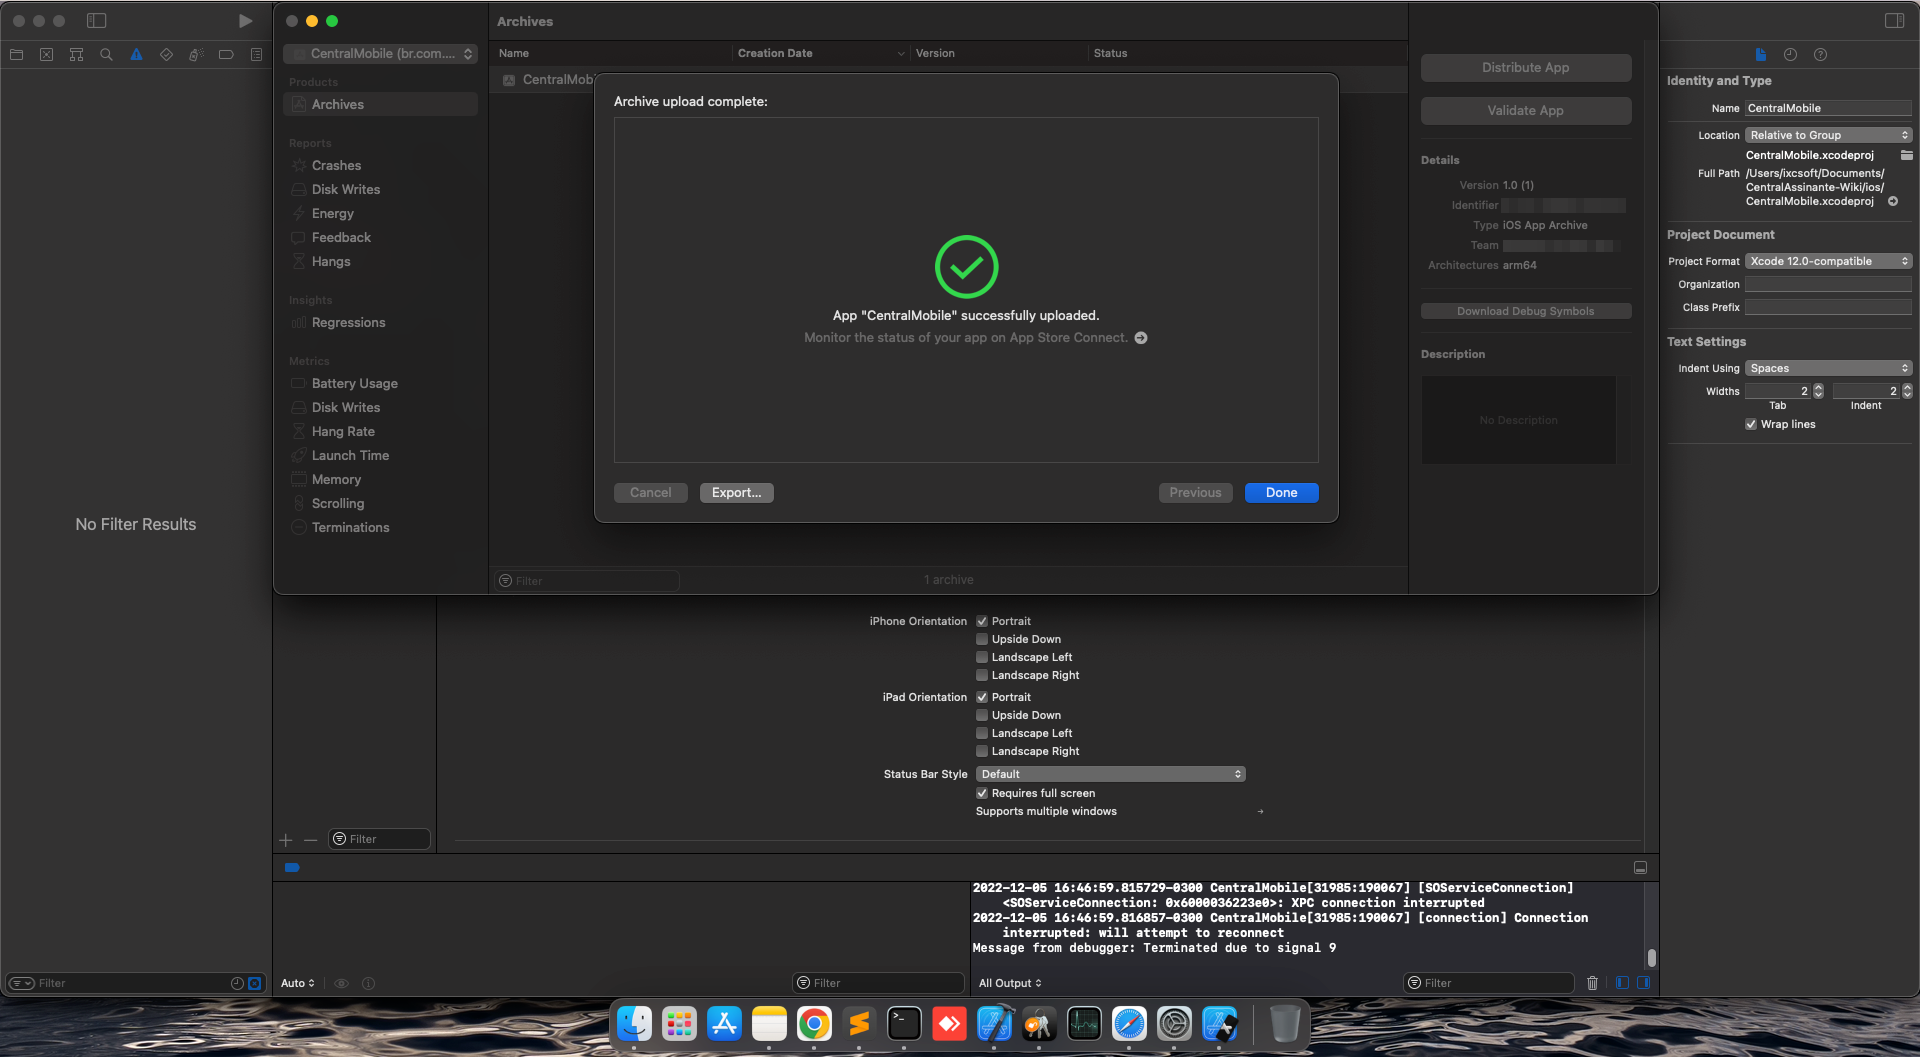Toggle iPhone Orientation Landscape Left checkbox

982,657
